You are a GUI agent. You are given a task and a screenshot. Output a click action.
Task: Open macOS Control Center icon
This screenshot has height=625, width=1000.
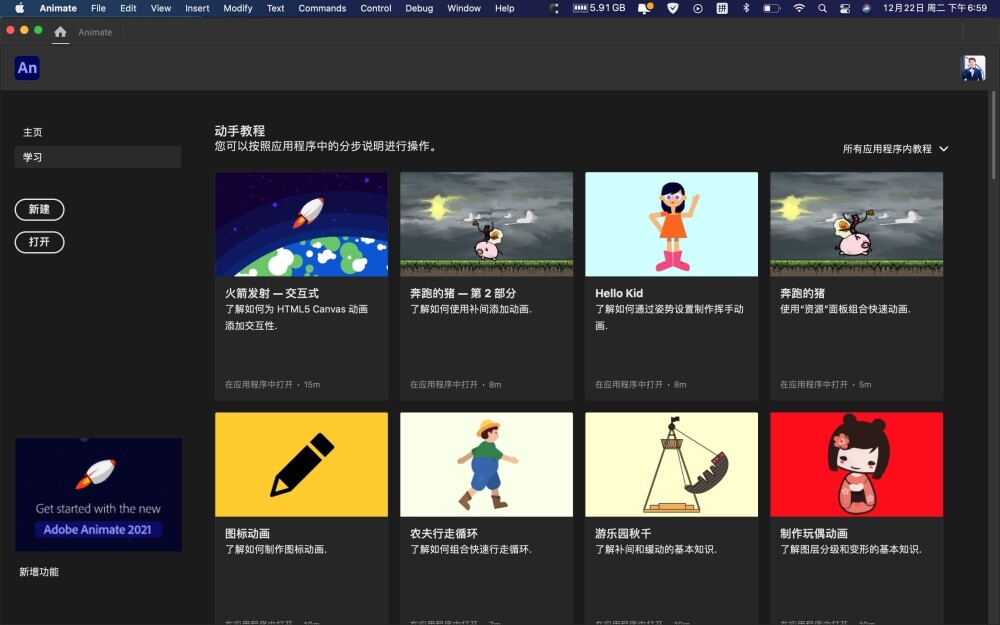pyautogui.click(x=844, y=8)
